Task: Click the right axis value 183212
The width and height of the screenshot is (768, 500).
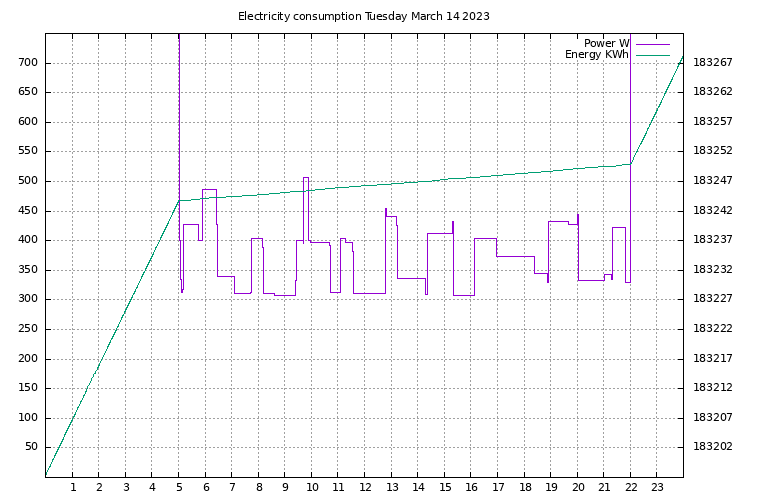Action: pyautogui.click(x=713, y=387)
